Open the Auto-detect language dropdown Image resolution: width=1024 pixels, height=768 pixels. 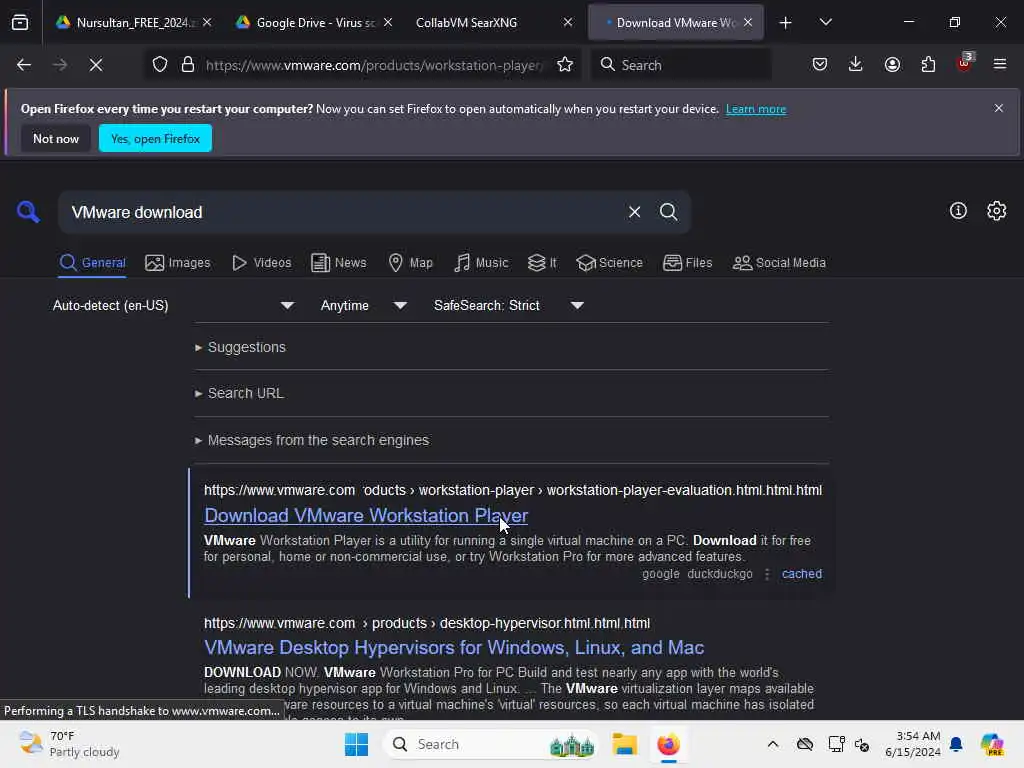[x=173, y=306]
